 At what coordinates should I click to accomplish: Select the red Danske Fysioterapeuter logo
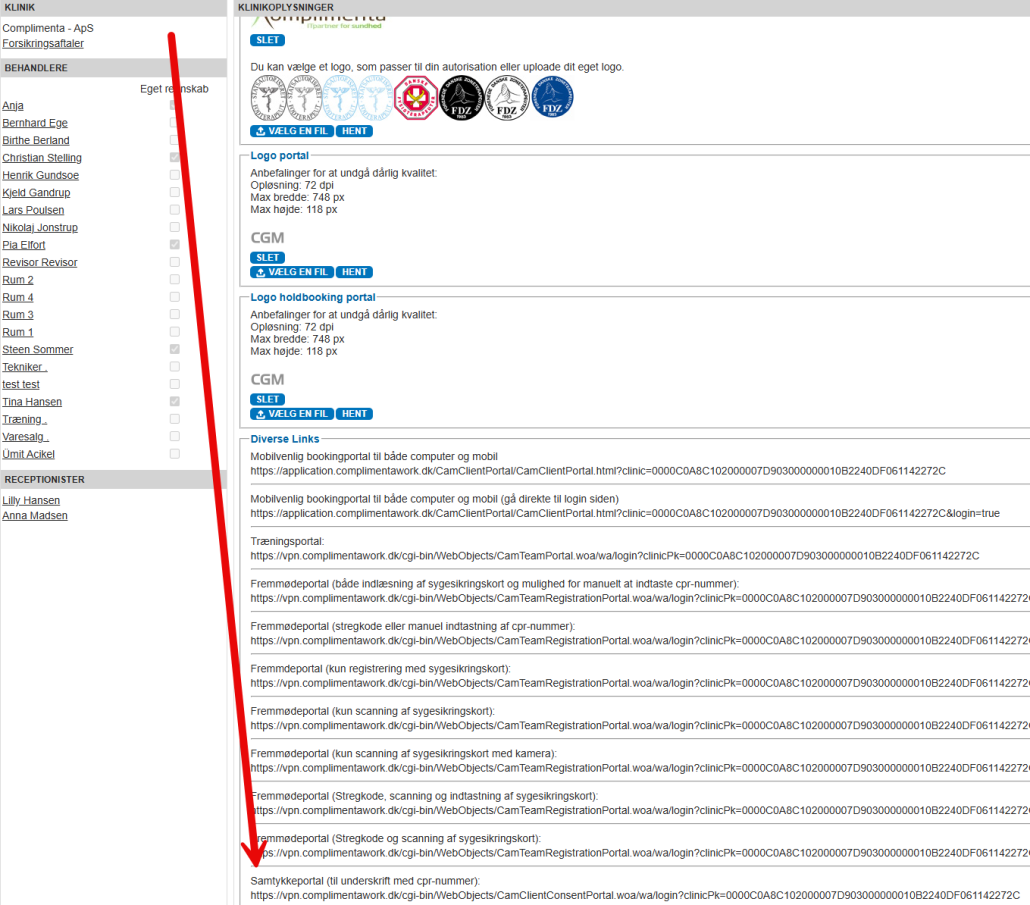point(413,98)
